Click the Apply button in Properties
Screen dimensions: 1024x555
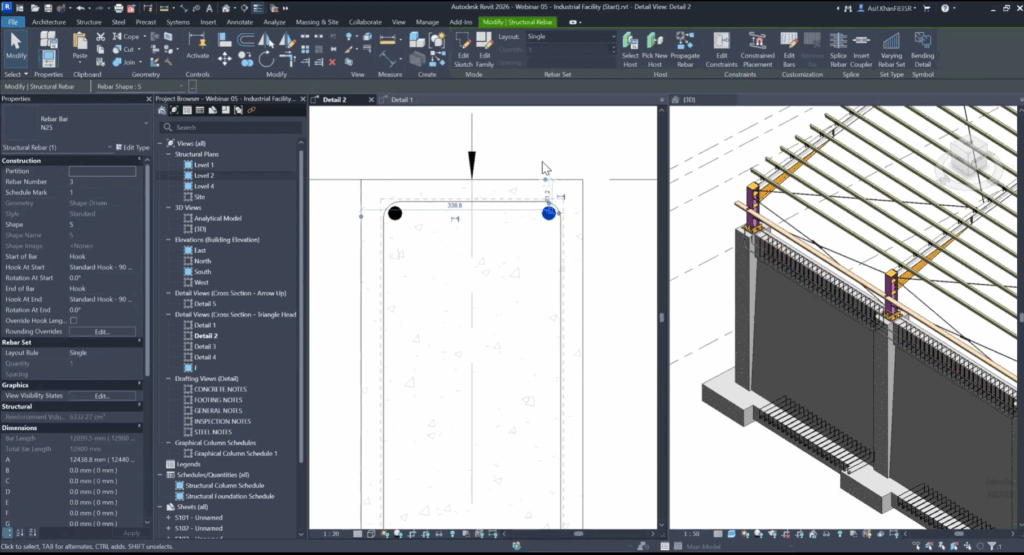[131, 533]
